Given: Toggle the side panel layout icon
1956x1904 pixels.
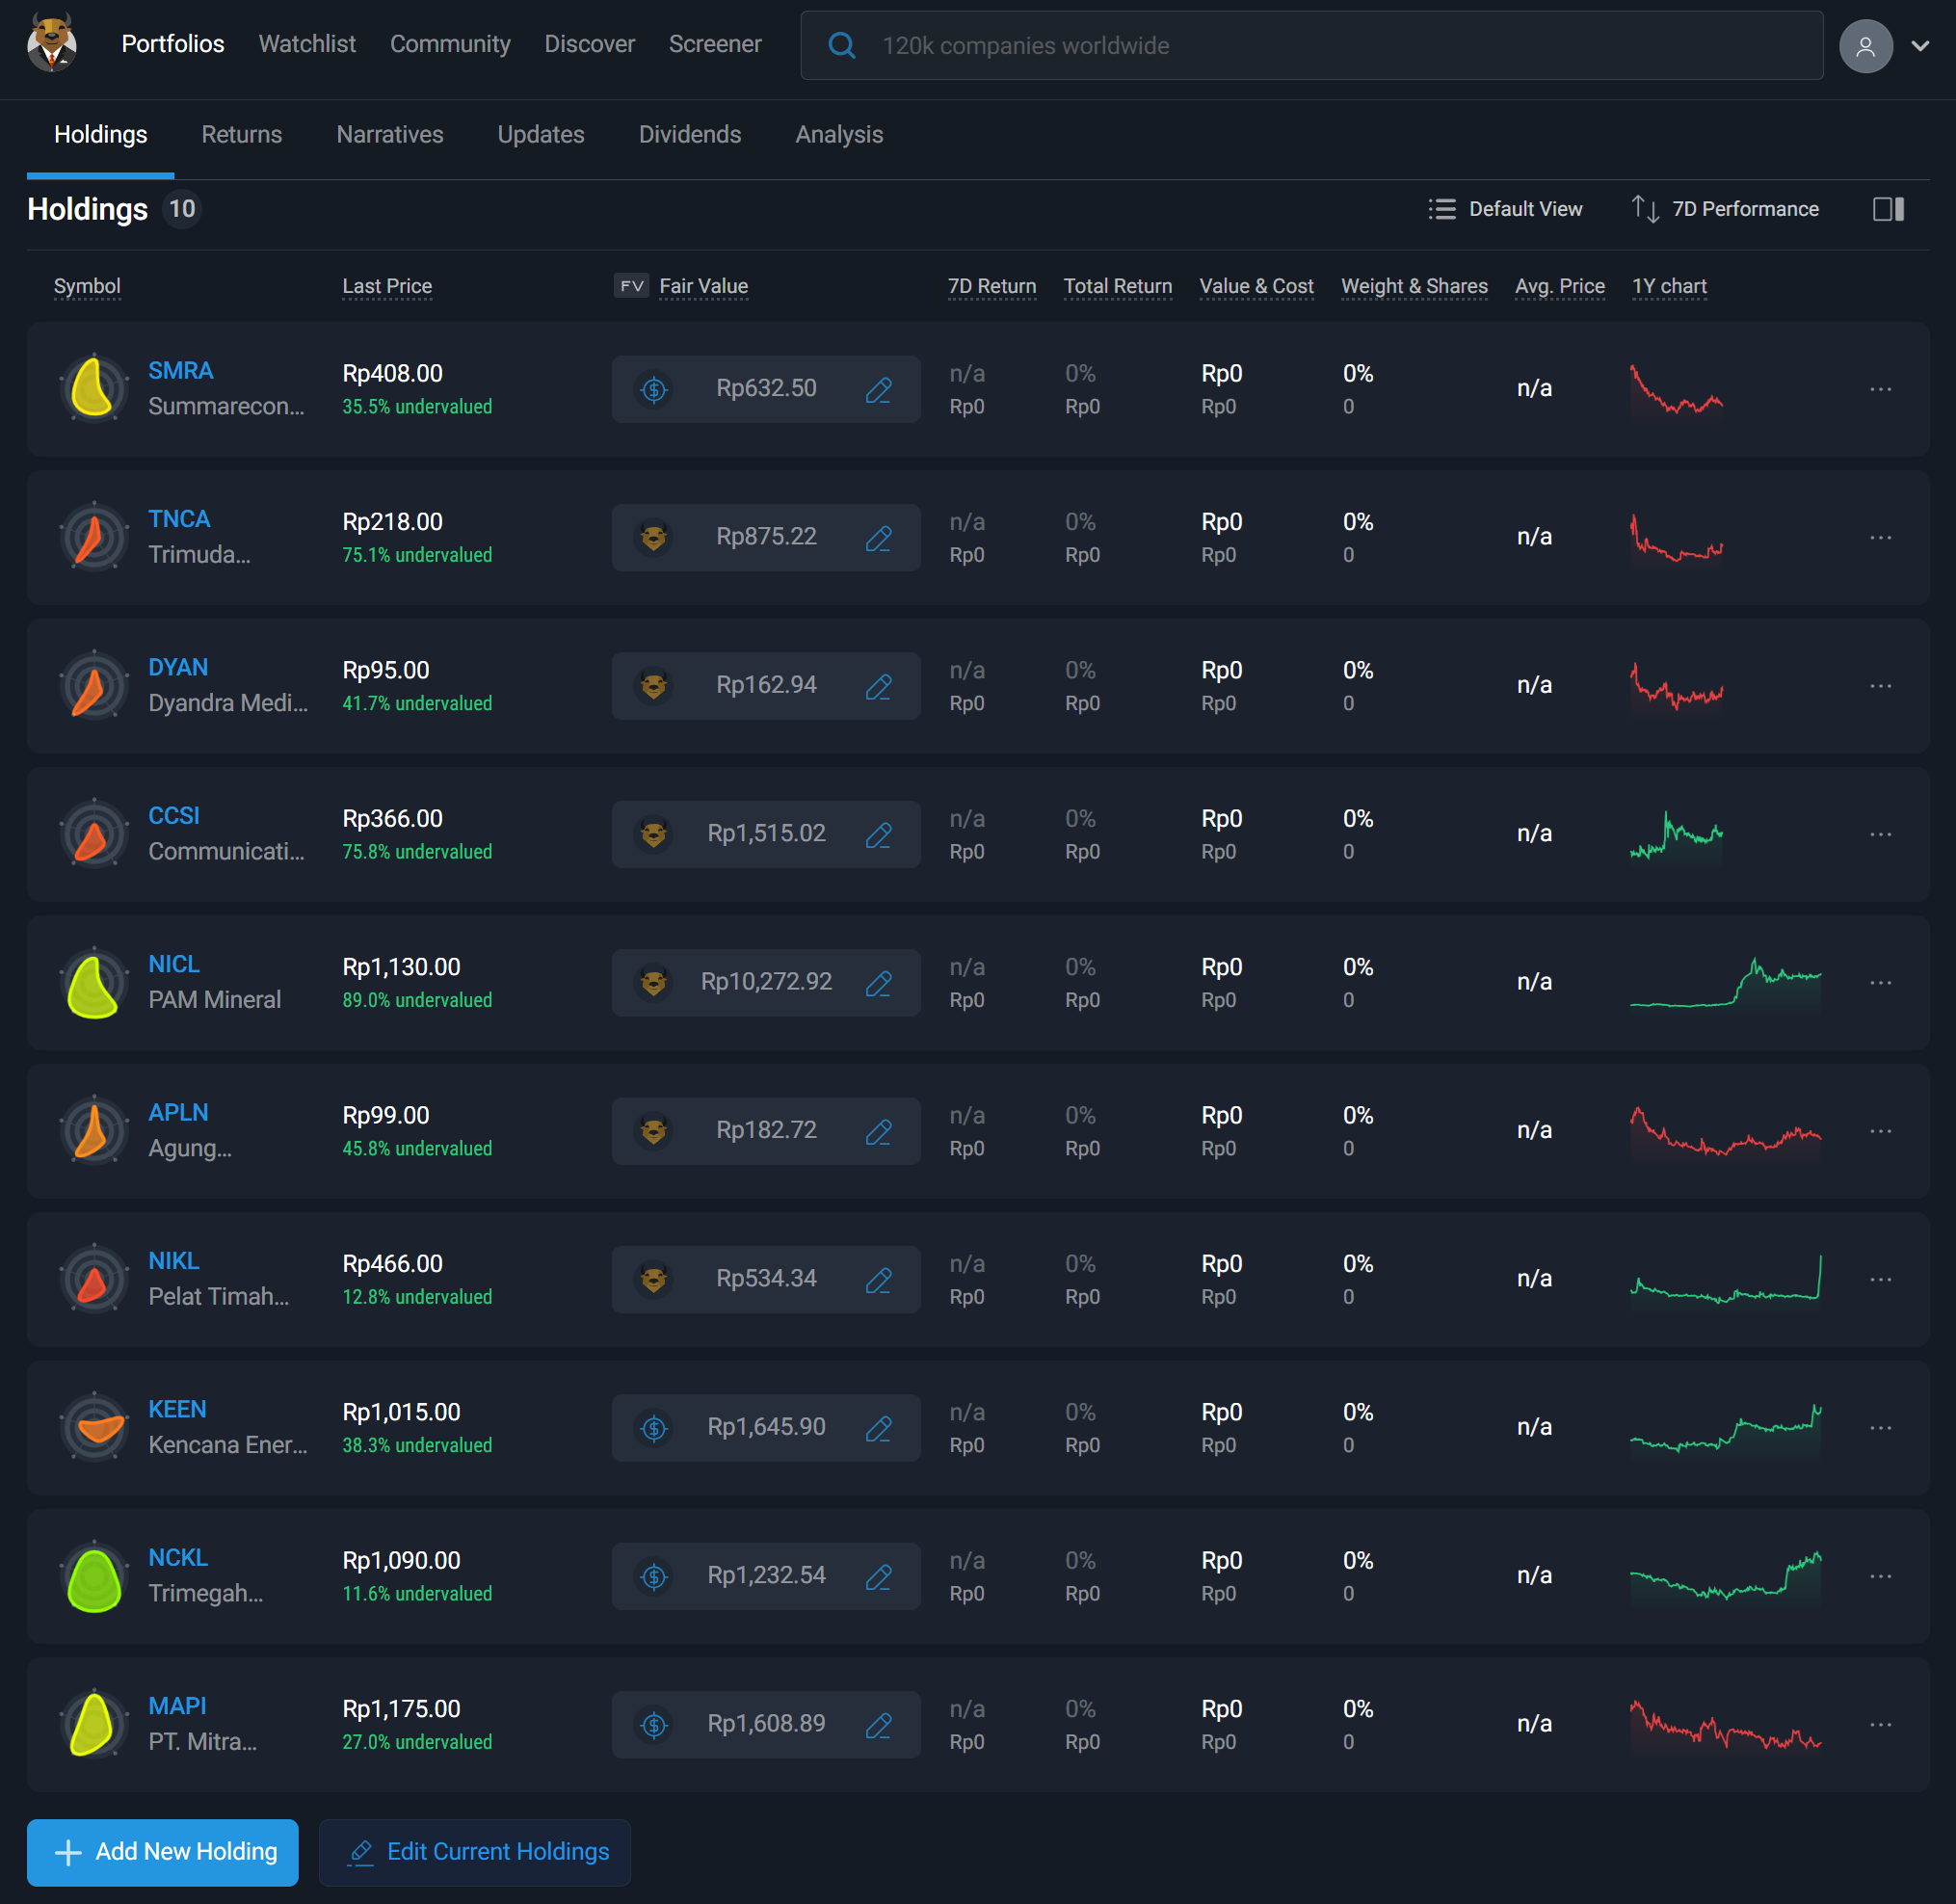Looking at the screenshot, I should [1888, 209].
